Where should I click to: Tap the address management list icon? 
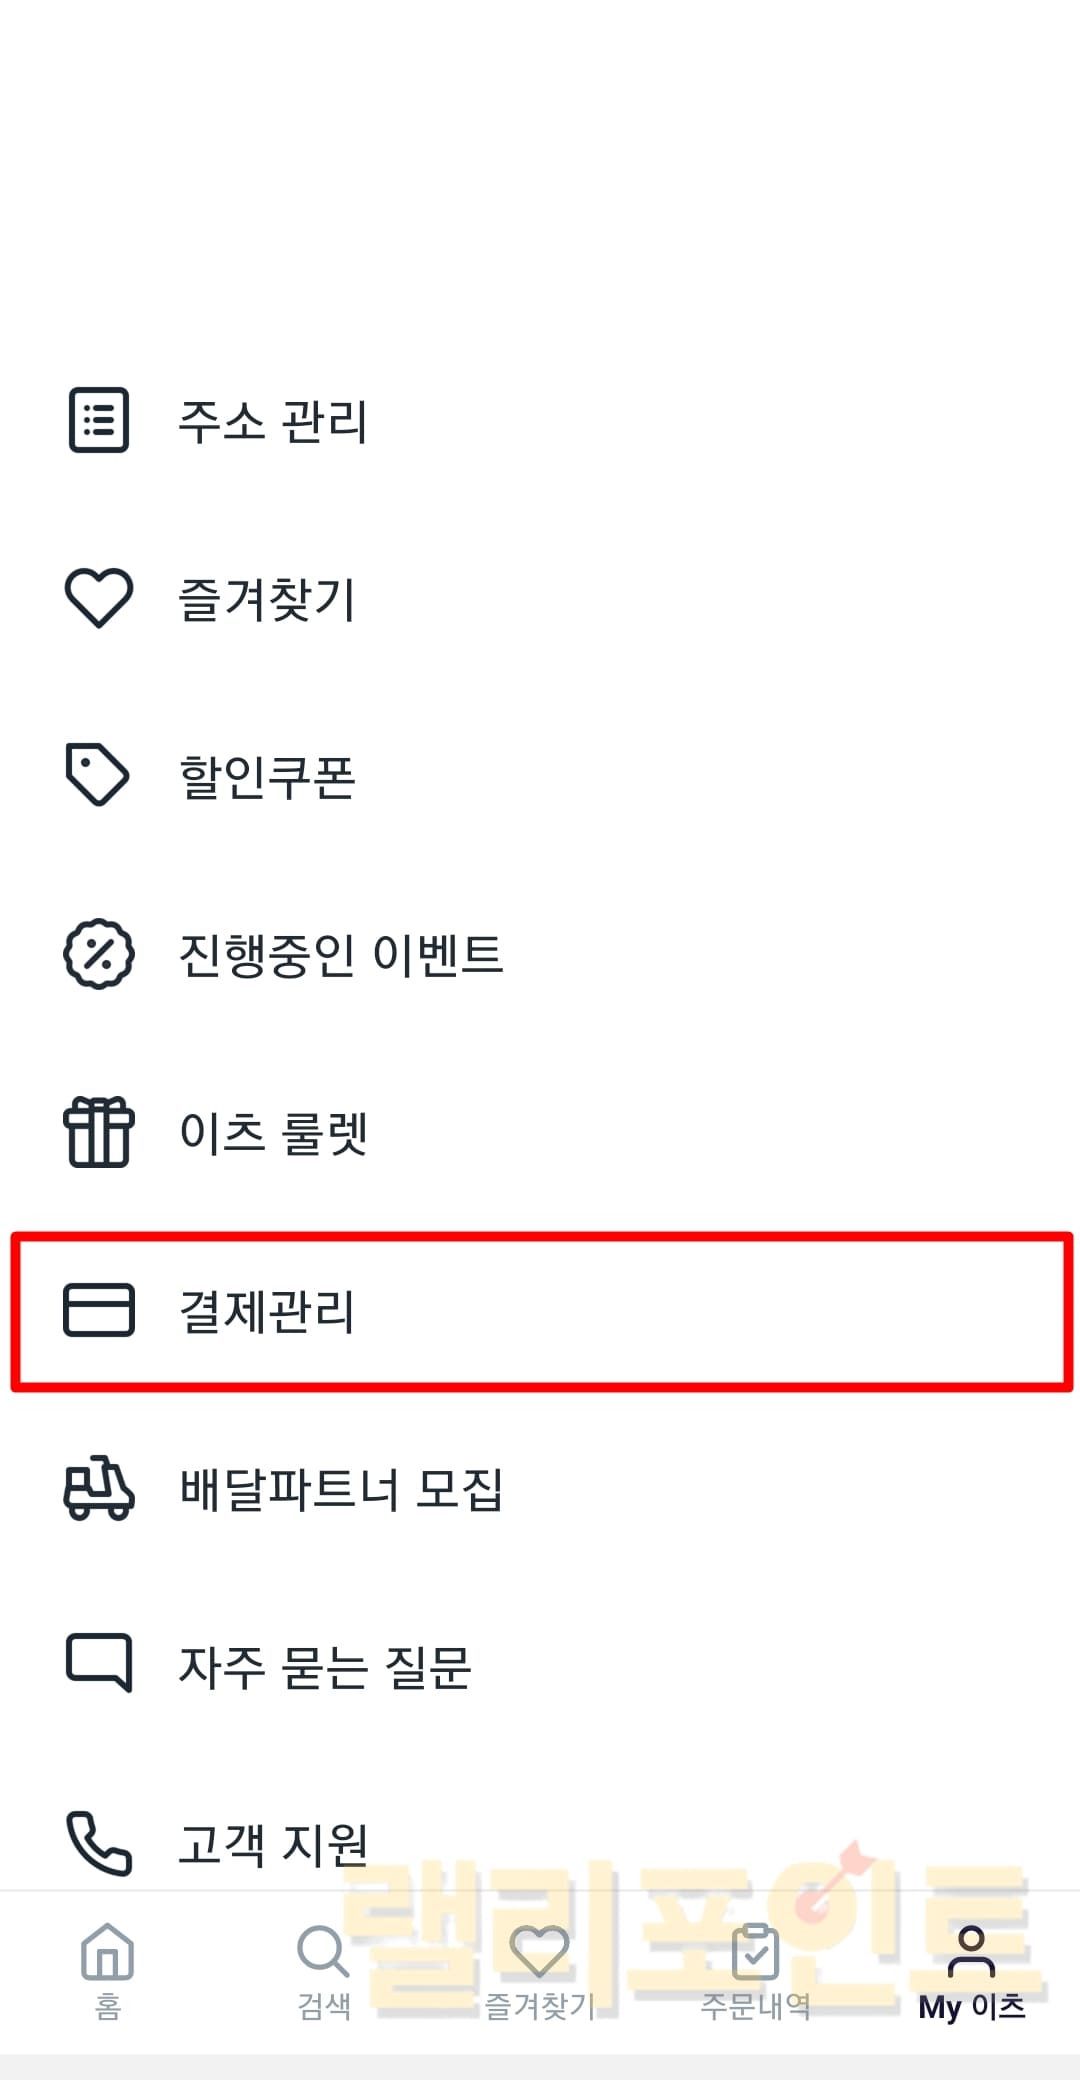[98, 420]
